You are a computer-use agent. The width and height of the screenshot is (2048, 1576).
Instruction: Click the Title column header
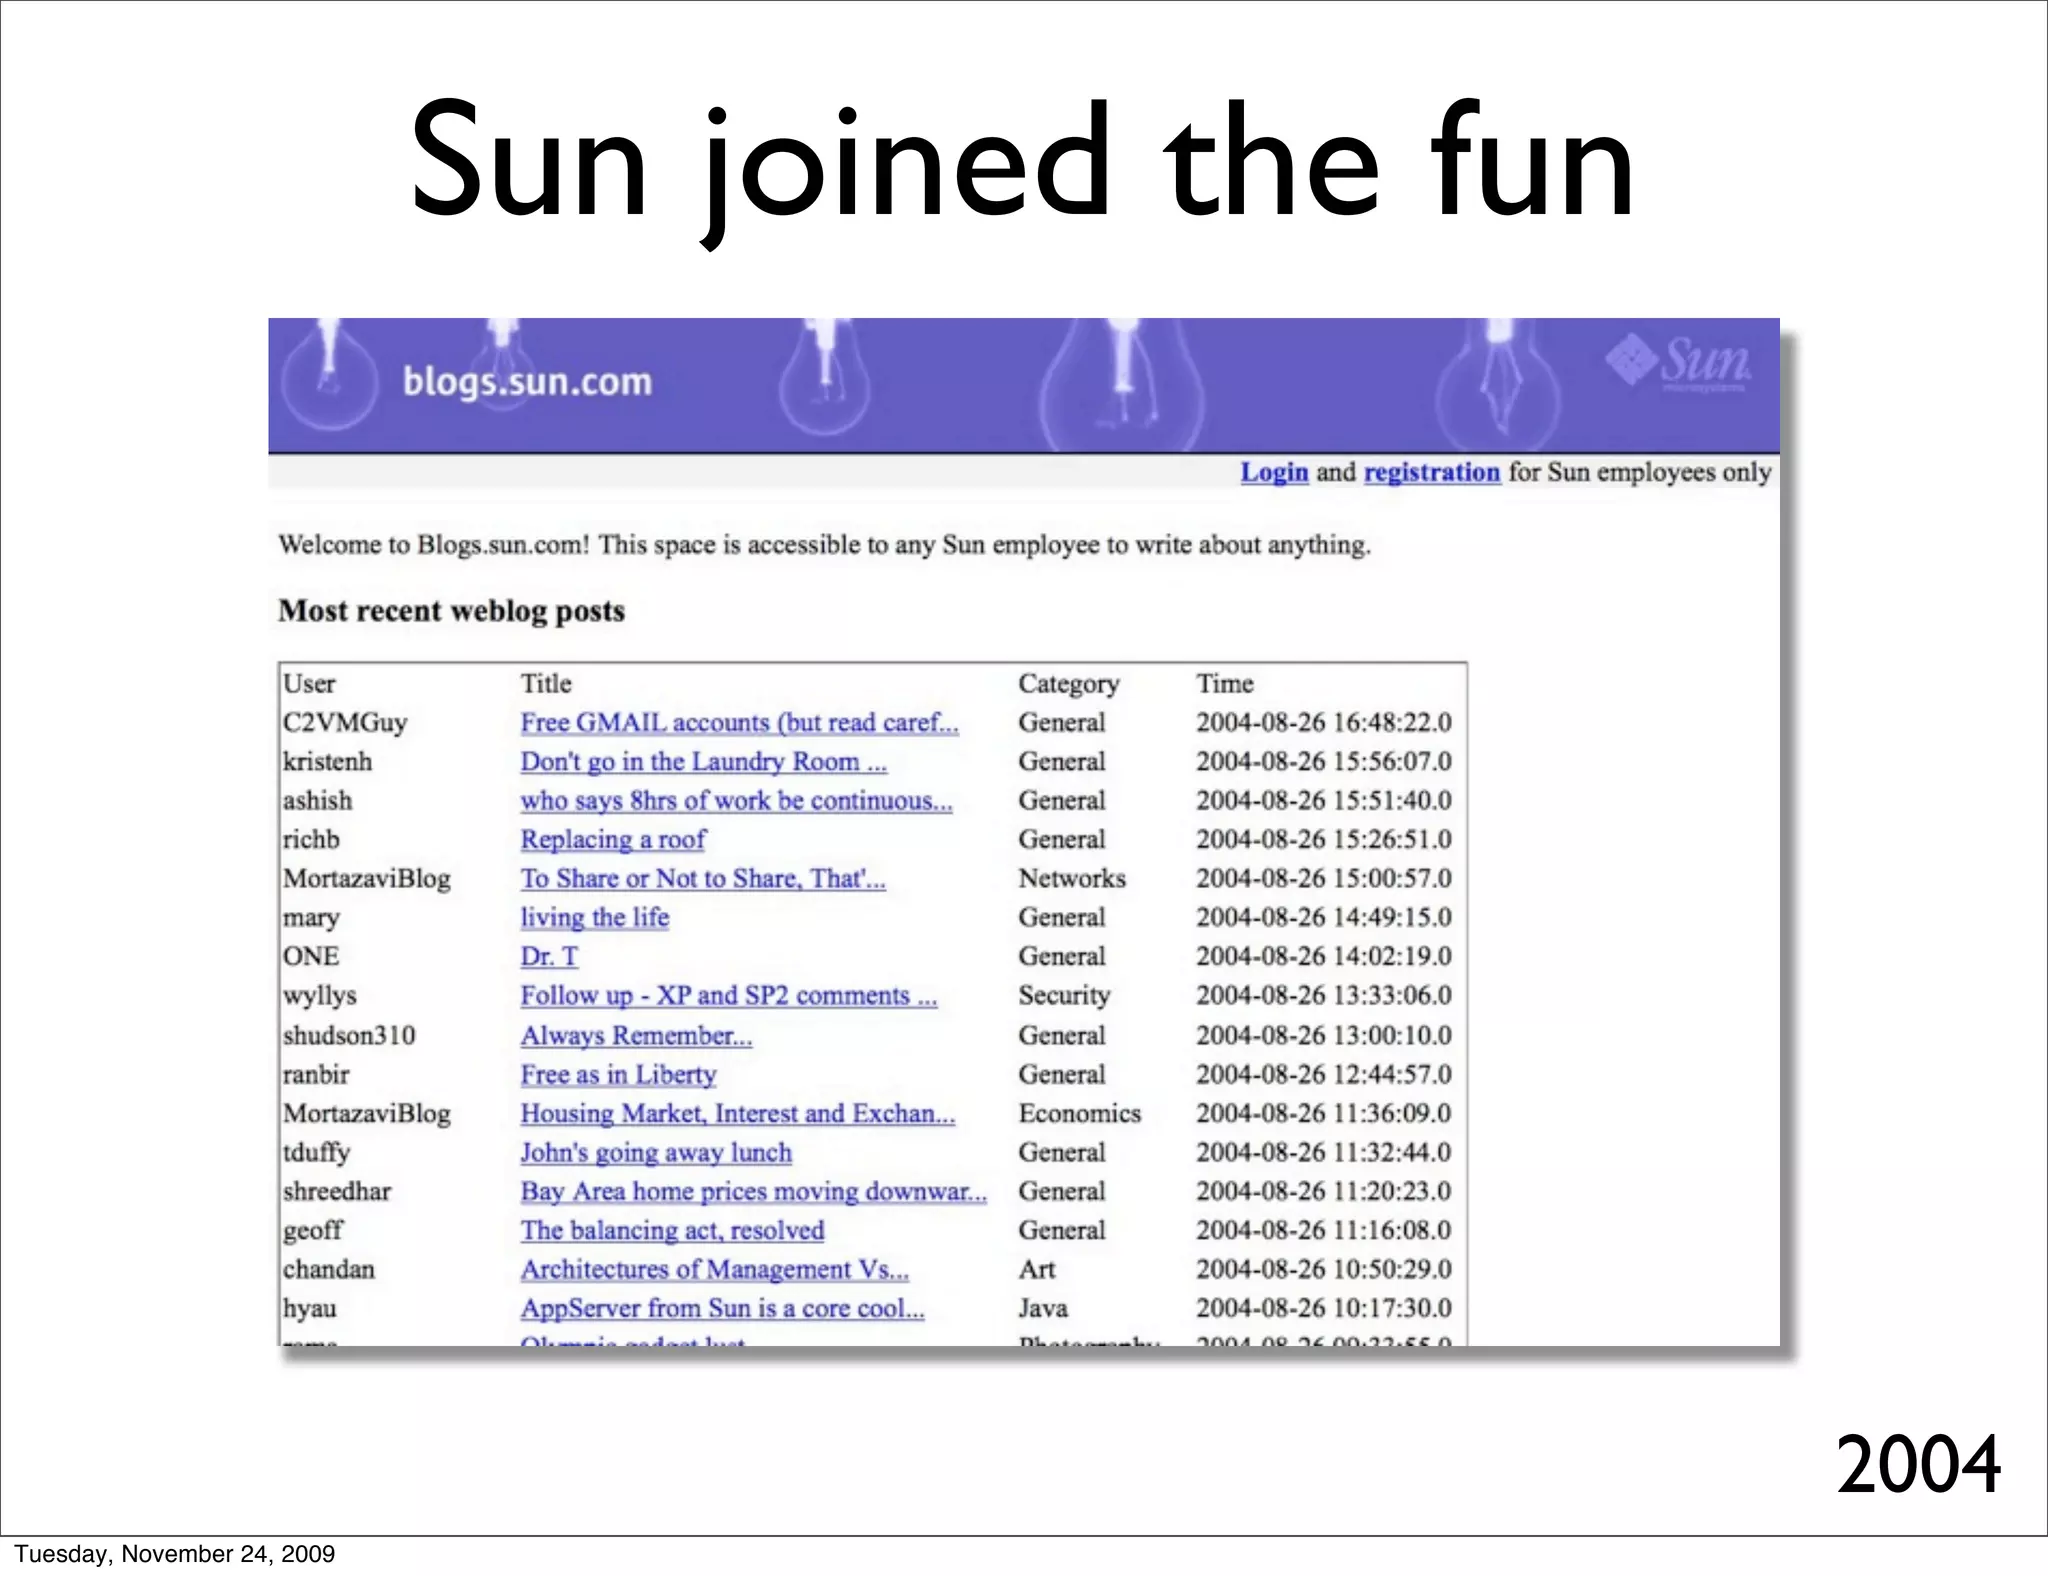[546, 684]
